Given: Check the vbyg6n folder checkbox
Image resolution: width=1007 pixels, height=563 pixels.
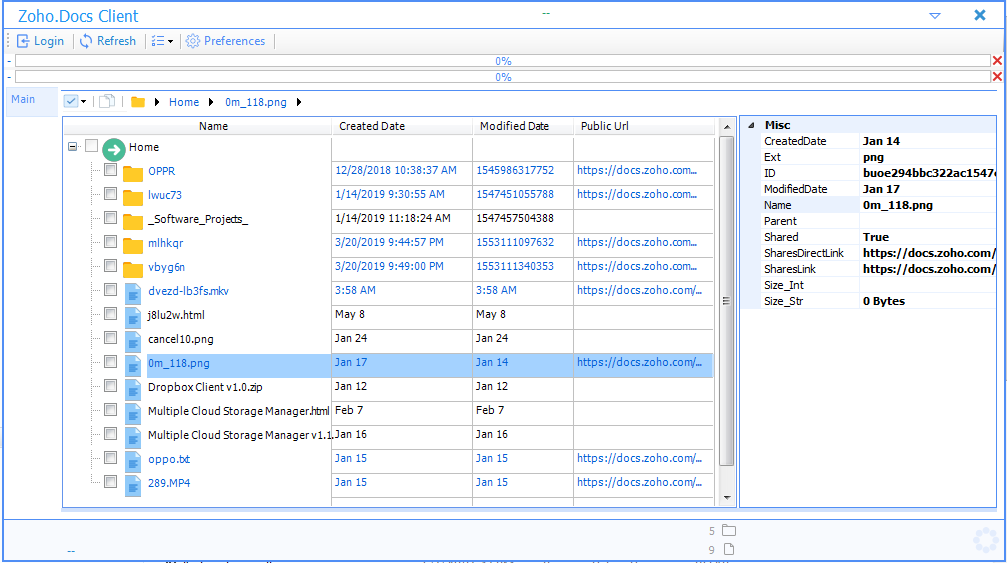Looking at the screenshot, I should (x=110, y=266).
